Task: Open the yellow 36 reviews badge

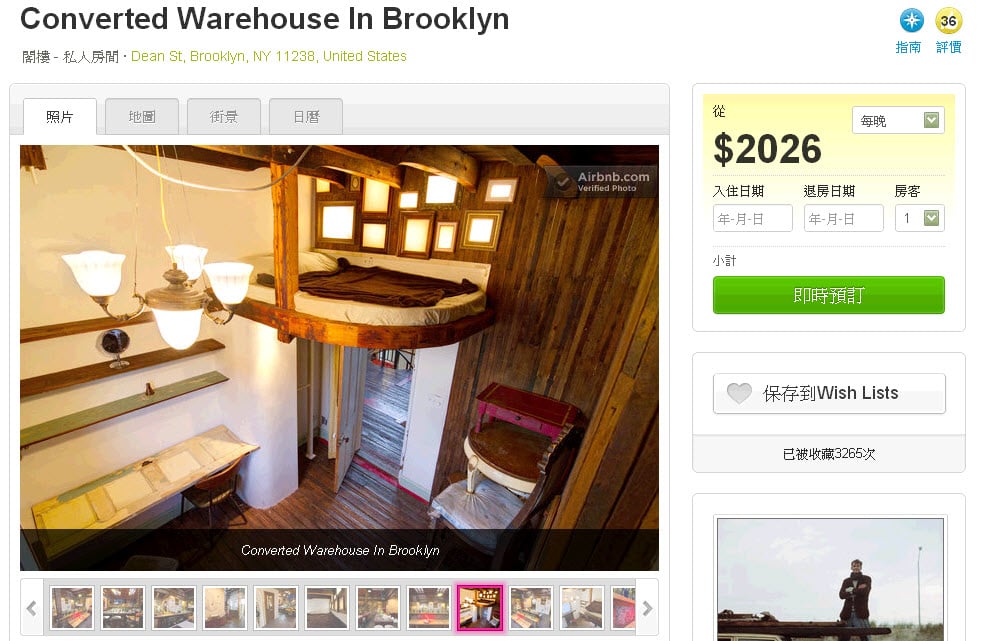Action: [x=948, y=21]
